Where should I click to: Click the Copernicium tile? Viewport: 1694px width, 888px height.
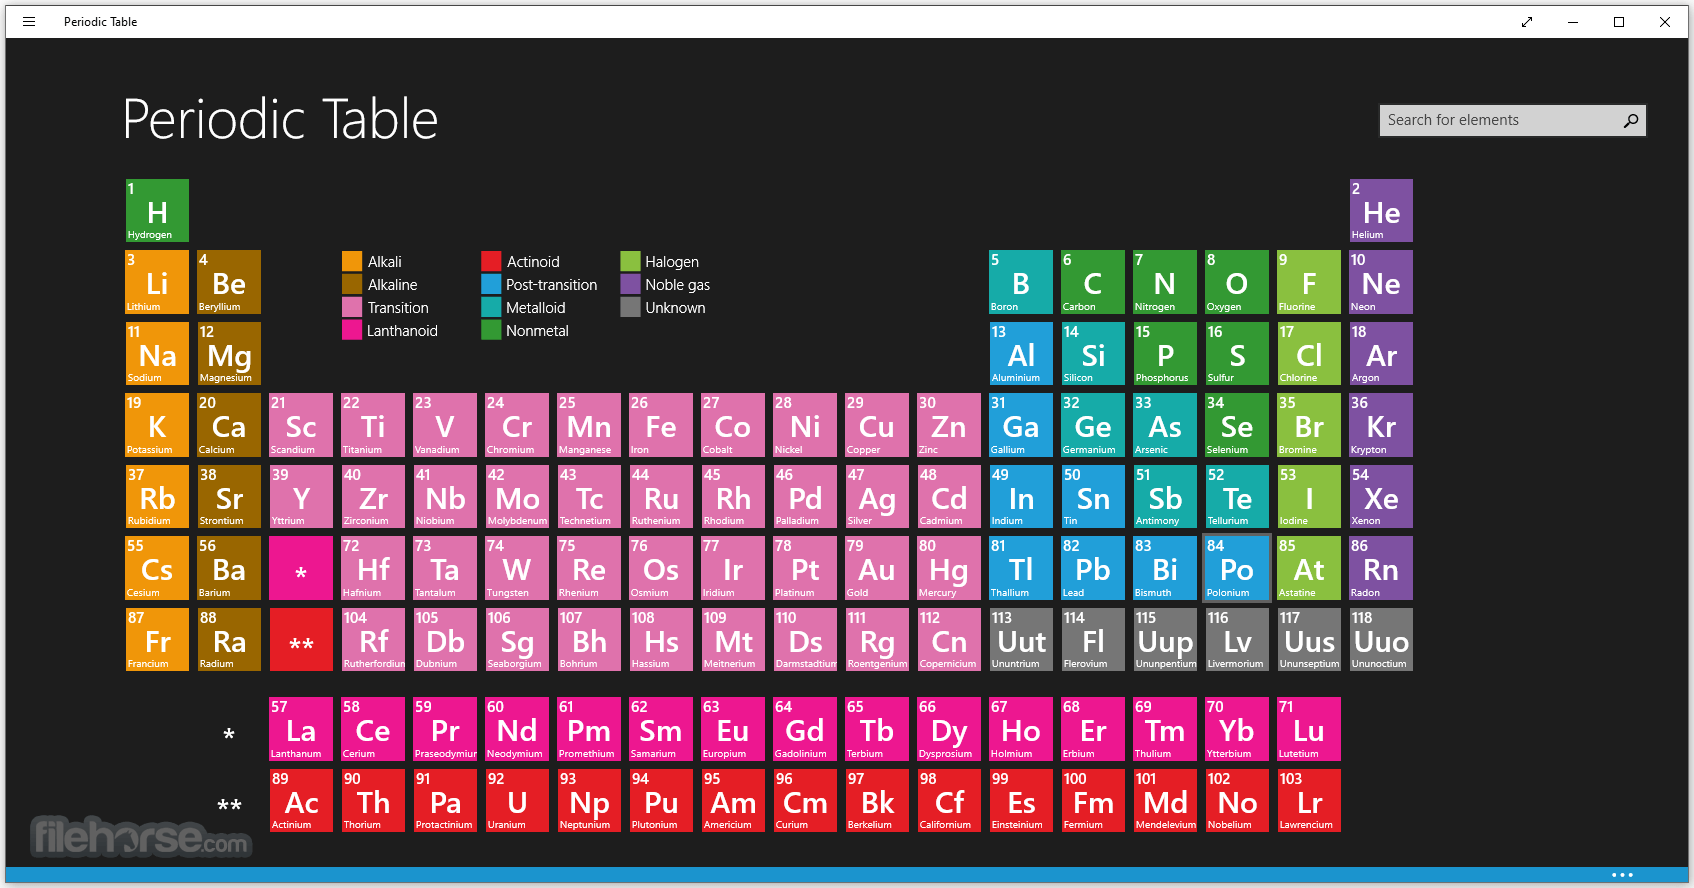tap(949, 640)
